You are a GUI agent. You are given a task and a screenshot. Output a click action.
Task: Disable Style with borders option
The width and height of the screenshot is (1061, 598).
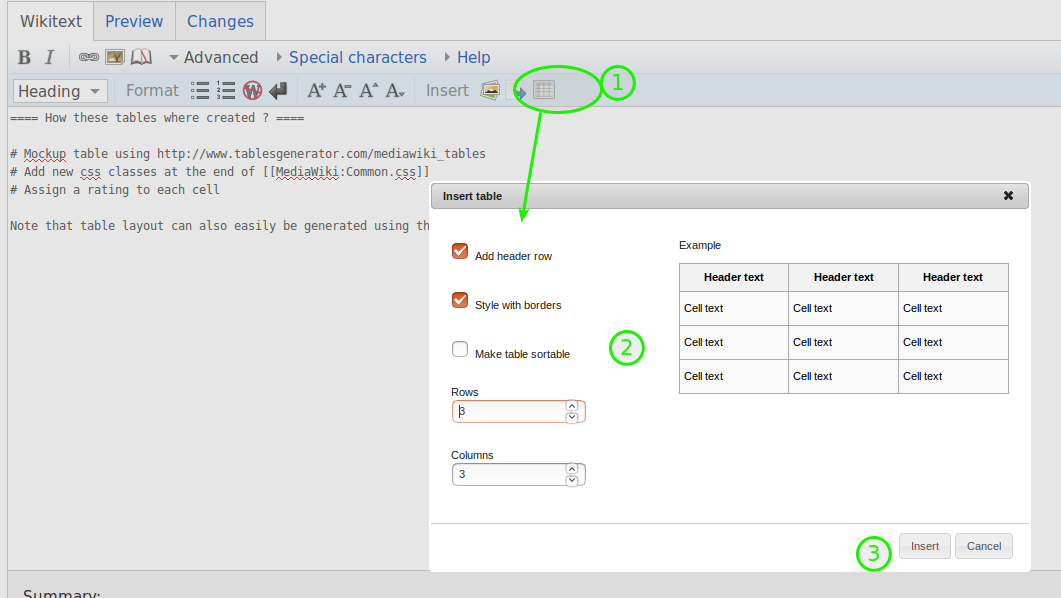pos(460,300)
